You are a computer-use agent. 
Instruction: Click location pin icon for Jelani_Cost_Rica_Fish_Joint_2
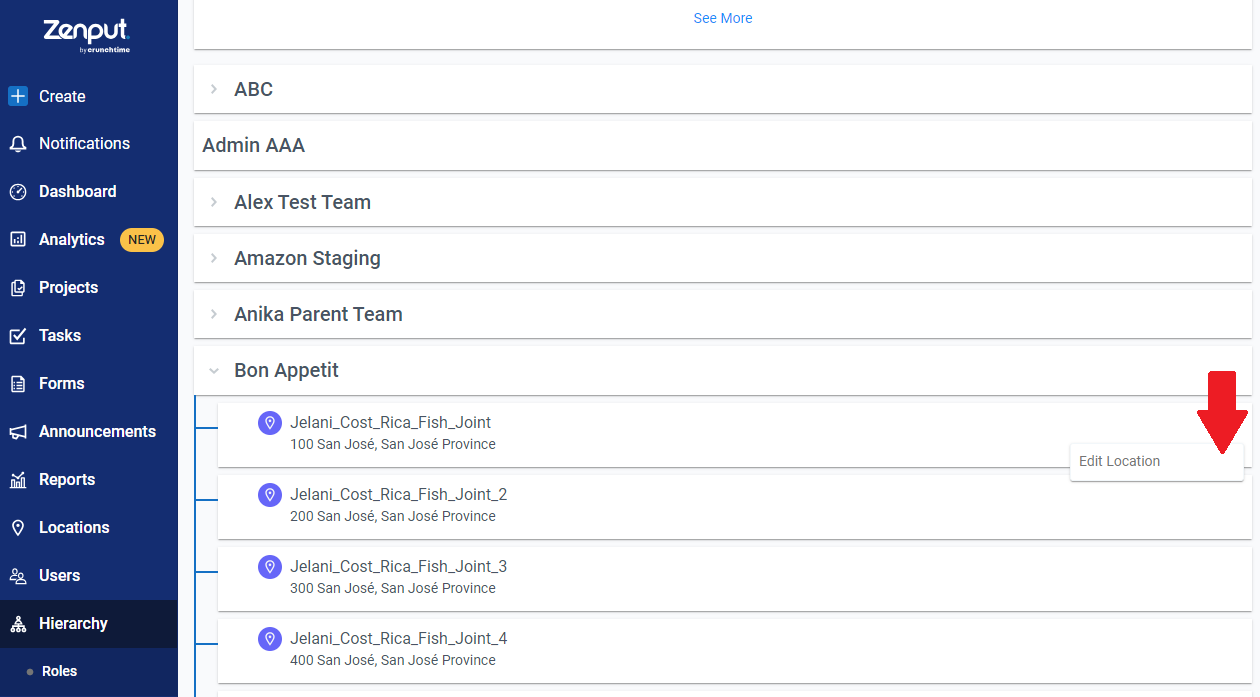click(269, 495)
